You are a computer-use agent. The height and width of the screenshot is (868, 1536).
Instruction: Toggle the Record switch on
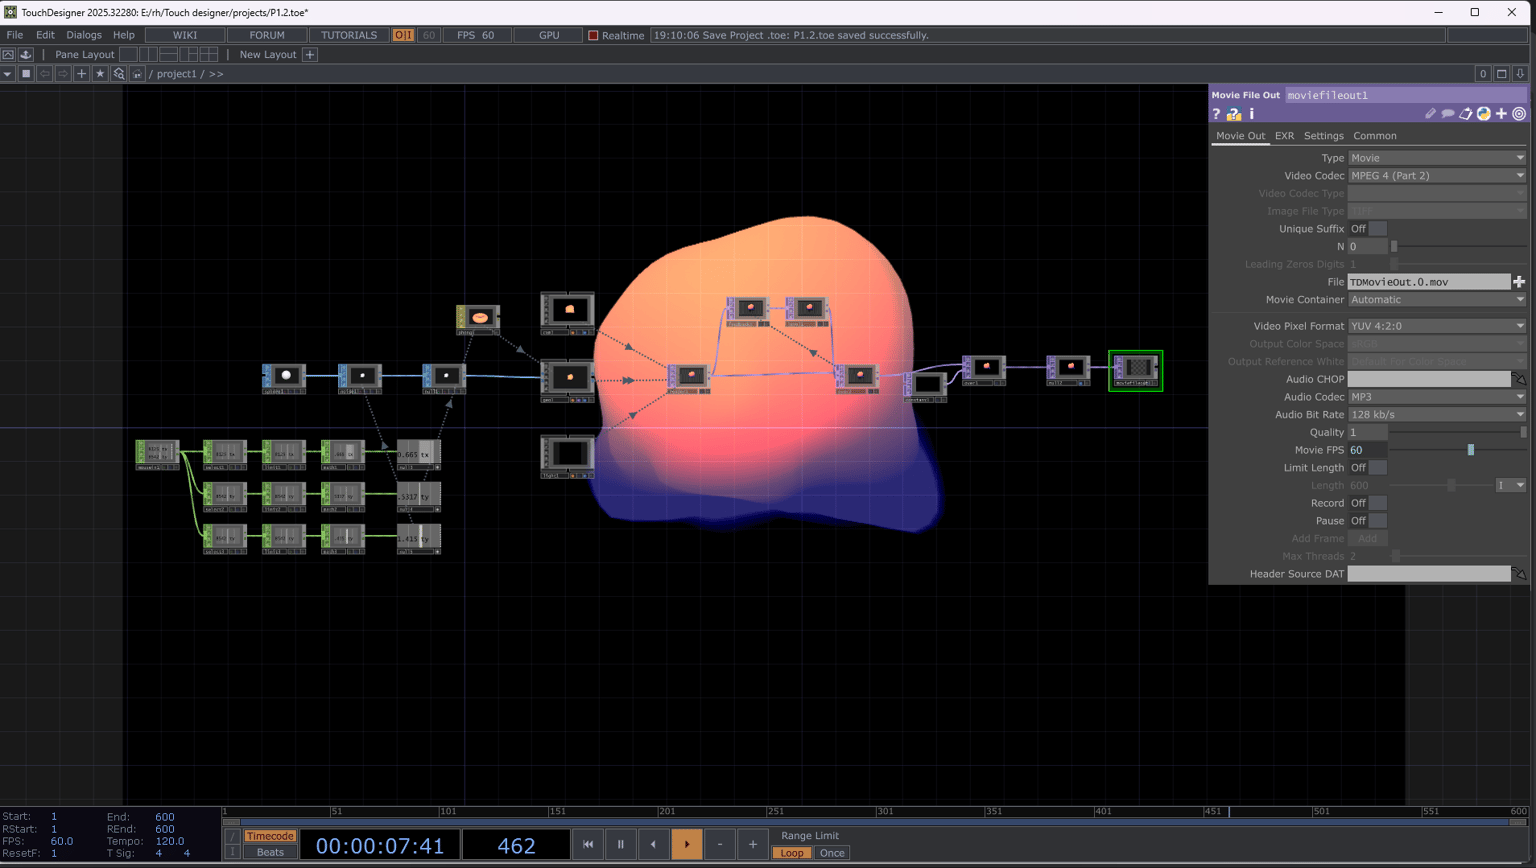pos(1368,503)
